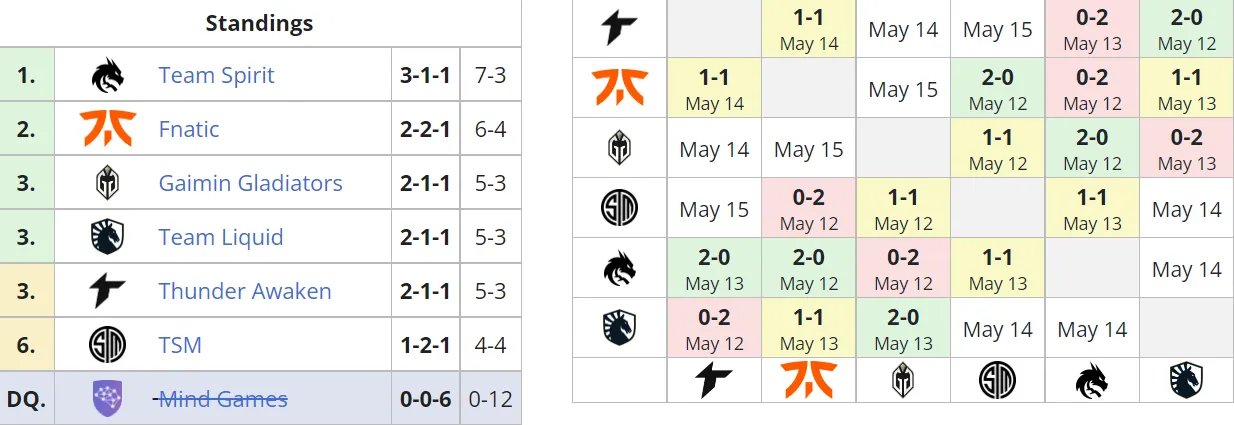Click the Team Liquid horse logo in standings
This screenshot has height=425, width=1234.
click(107, 237)
